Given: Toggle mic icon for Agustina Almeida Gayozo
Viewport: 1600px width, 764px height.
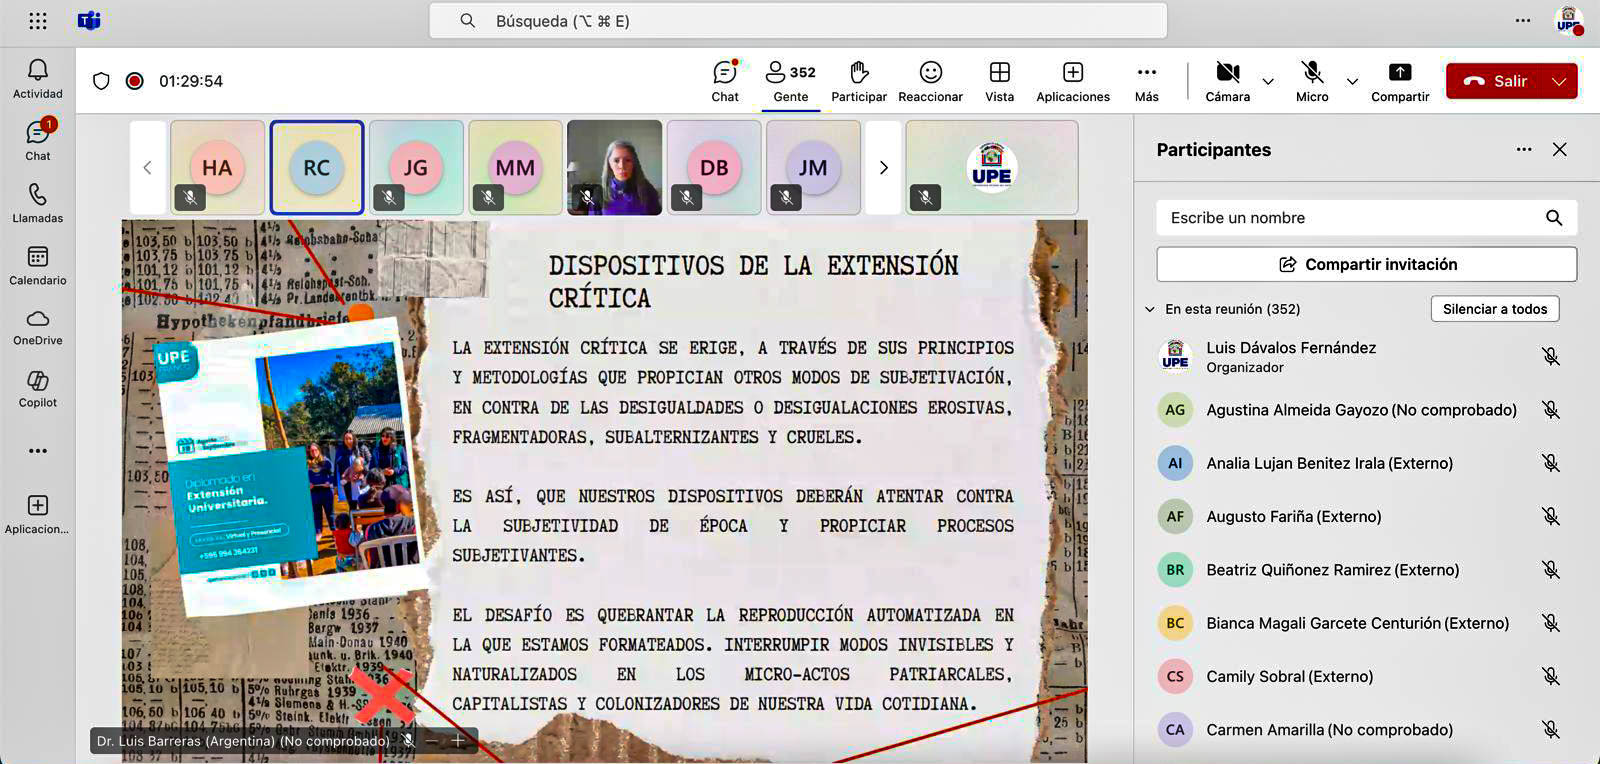Looking at the screenshot, I should pyautogui.click(x=1551, y=410).
